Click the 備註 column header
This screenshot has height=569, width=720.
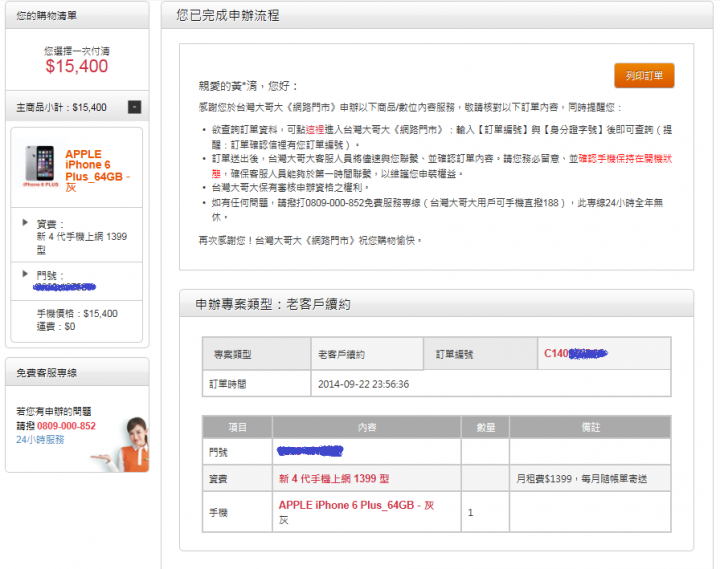591,427
